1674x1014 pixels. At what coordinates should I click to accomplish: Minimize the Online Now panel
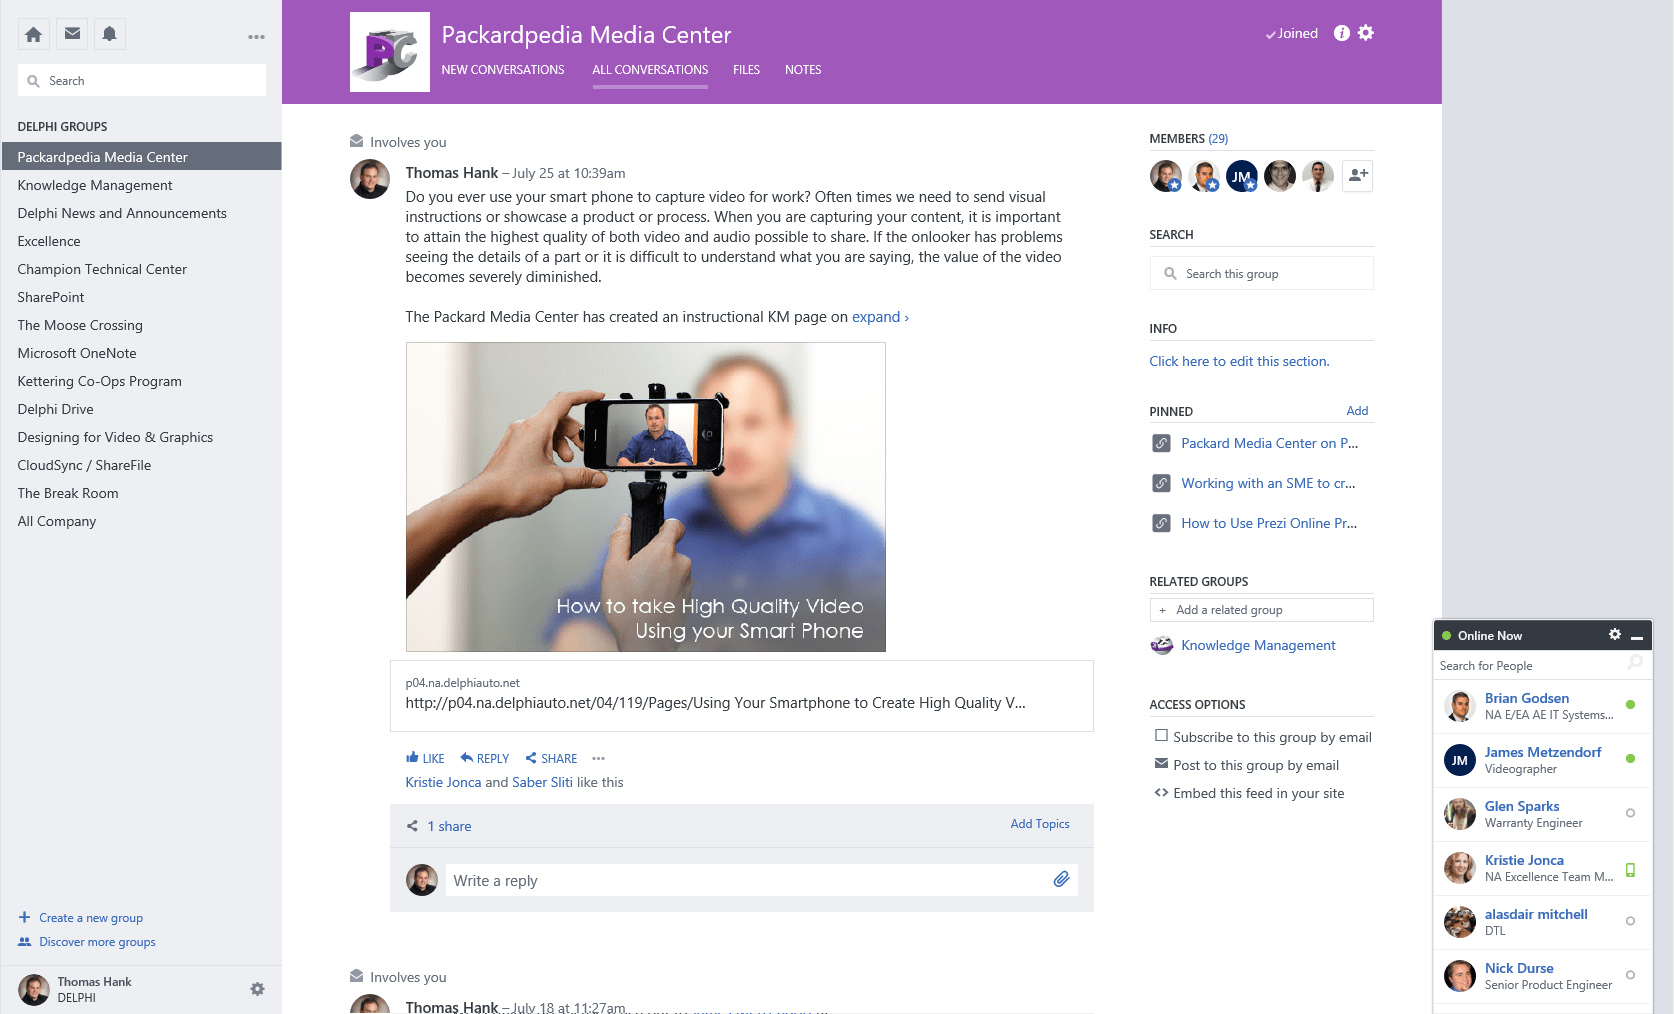[1637, 636]
